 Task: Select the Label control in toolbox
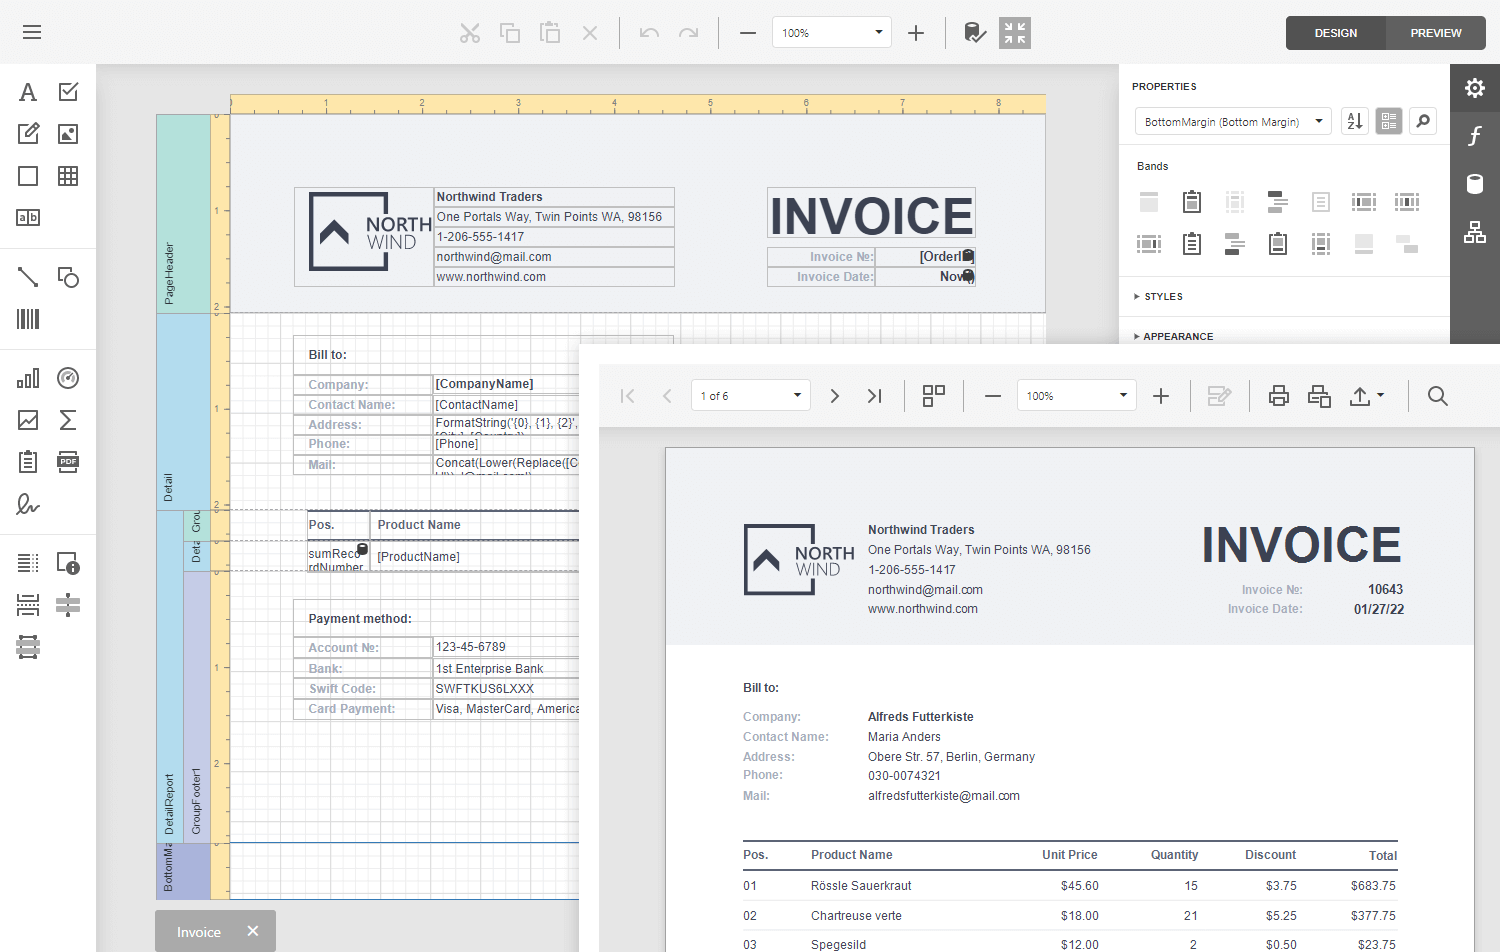click(x=28, y=92)
